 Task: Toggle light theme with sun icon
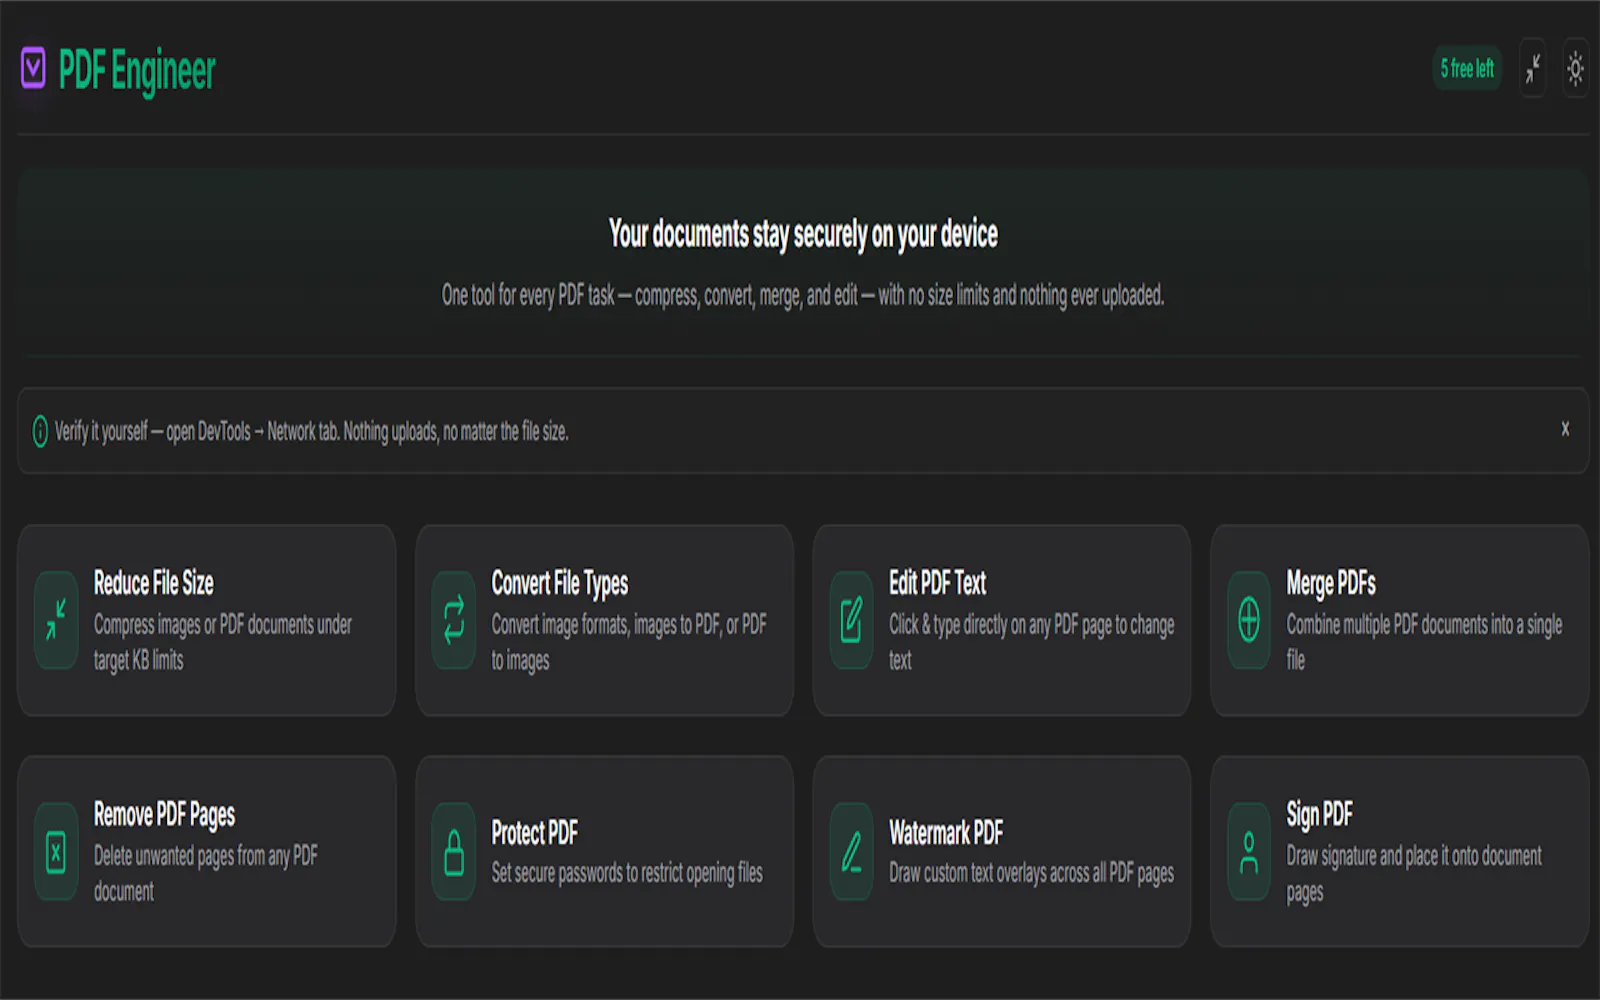click(1575, 68)
